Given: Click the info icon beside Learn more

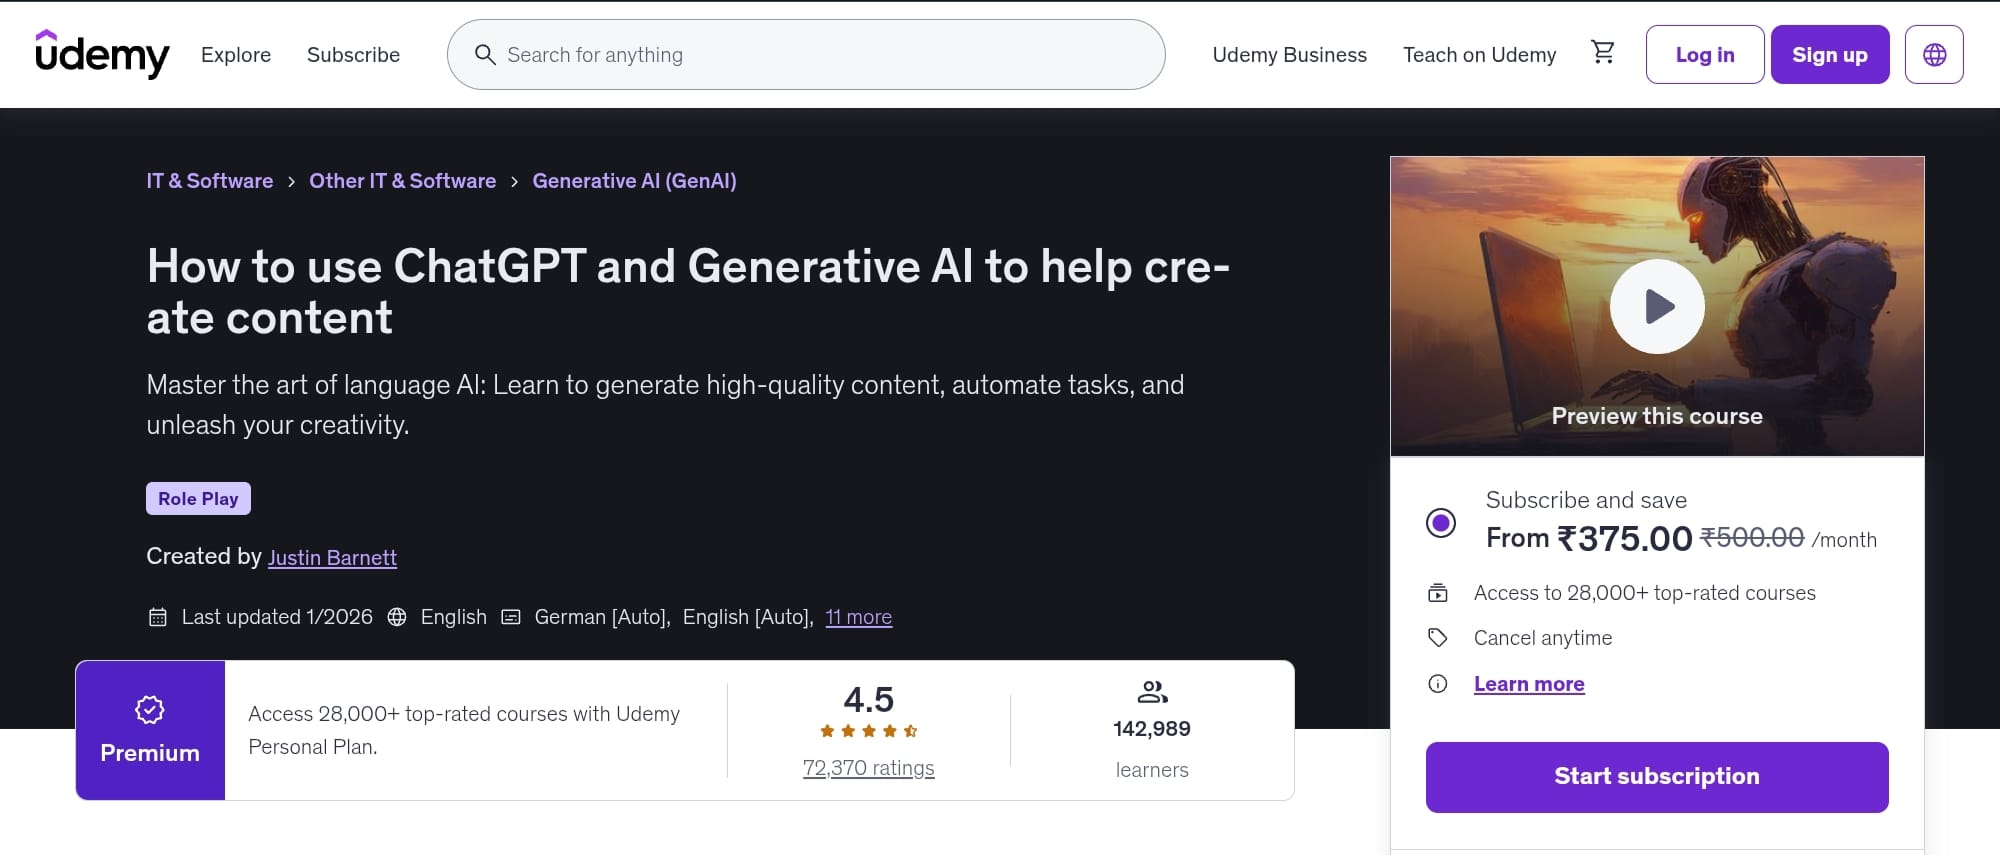Looking at the screenshot, I should (1438, 684).
